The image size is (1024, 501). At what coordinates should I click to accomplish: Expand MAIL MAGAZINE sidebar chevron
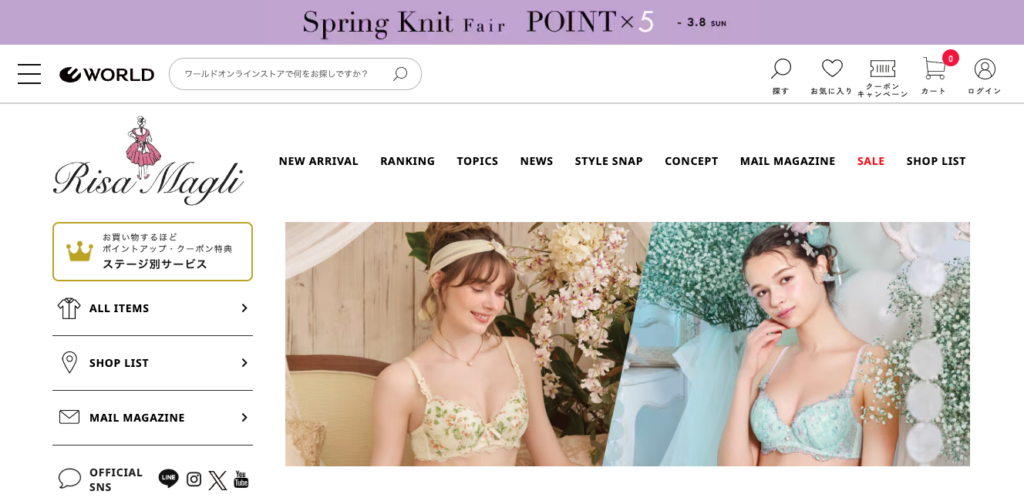click(x=244, y=418)
